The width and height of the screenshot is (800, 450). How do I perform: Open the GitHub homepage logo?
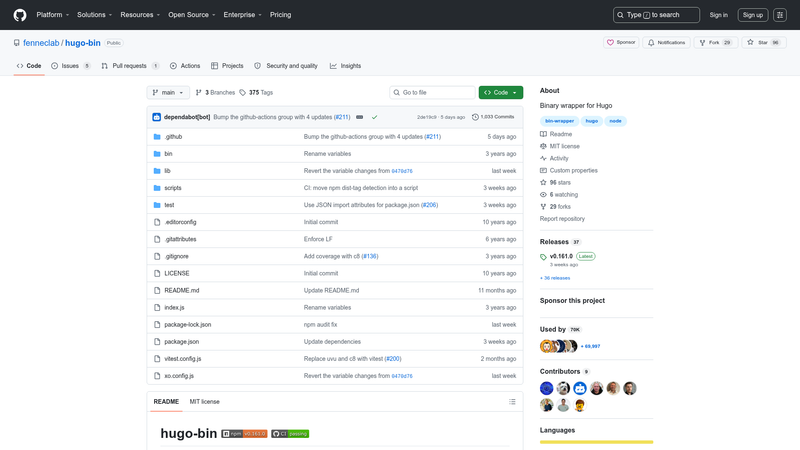point(20,15)
